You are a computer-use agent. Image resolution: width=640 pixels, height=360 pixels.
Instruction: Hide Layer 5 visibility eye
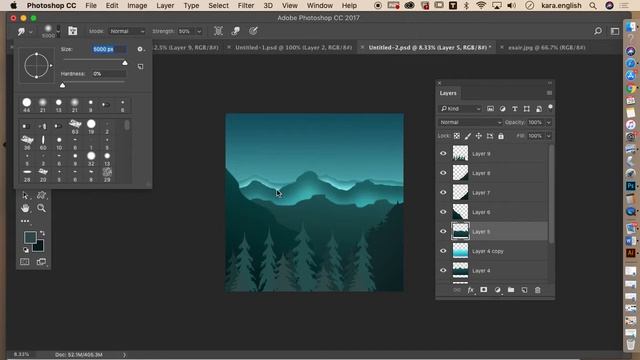tap(443, 231)
